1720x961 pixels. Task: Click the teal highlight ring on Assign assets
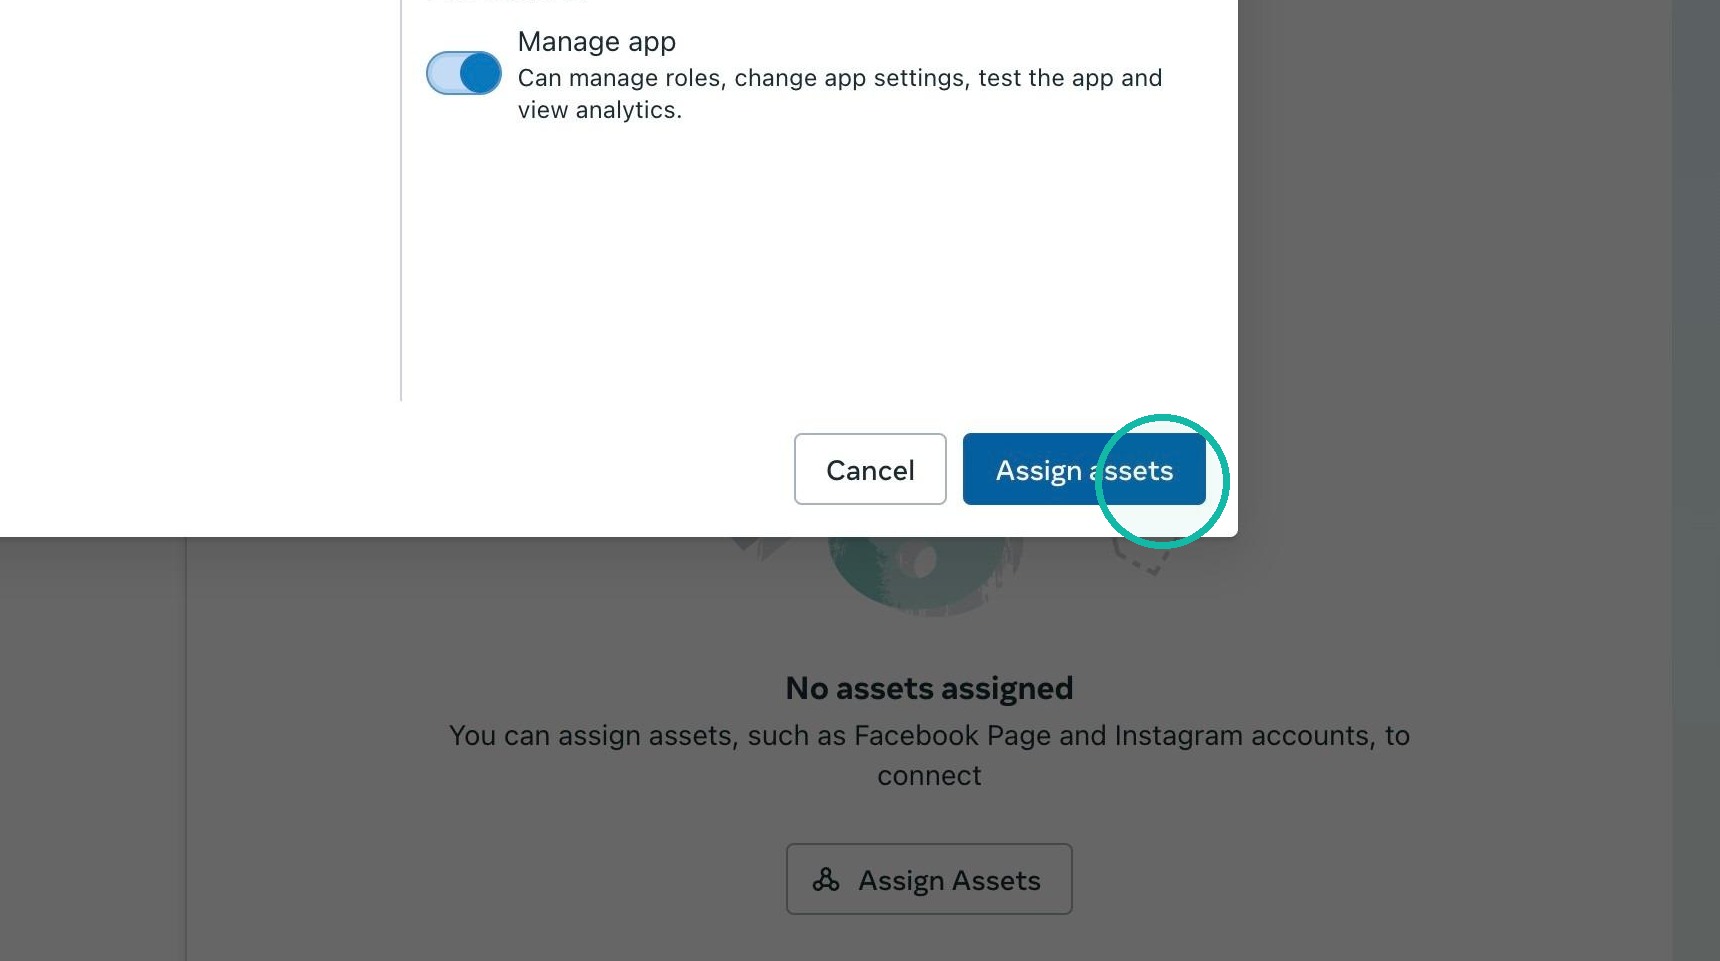point(1162,481)
